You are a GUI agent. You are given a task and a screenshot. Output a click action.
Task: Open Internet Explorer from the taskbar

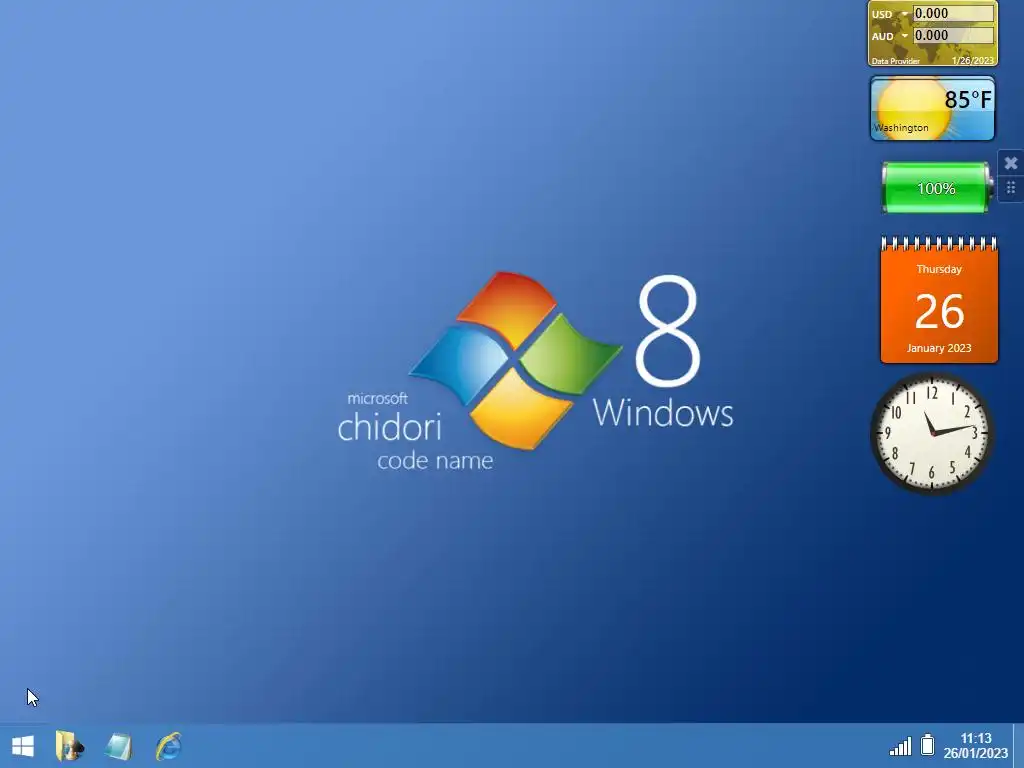(168, 746)
